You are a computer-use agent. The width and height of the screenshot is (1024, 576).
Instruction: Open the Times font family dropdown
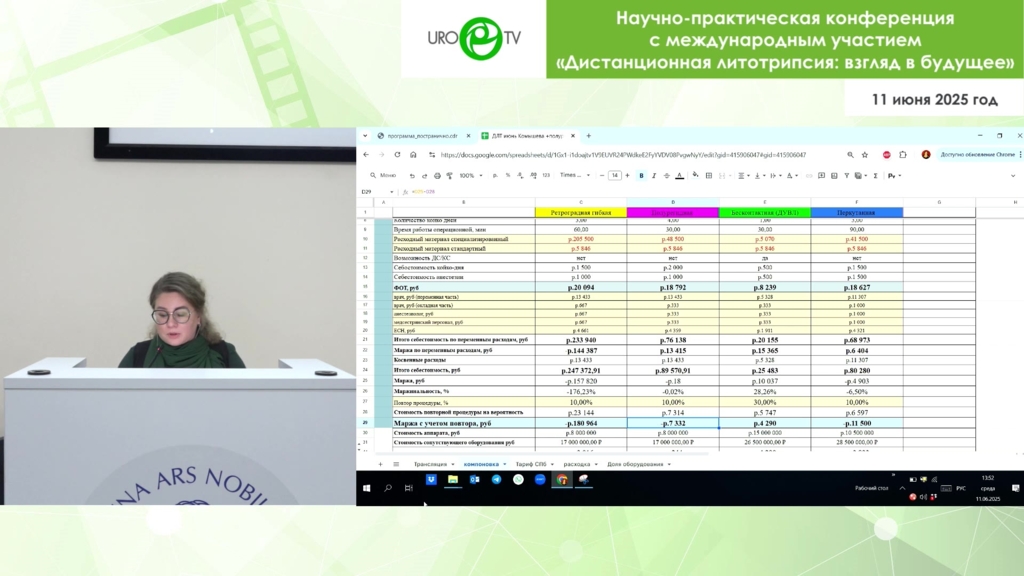(x=574, y=176)
